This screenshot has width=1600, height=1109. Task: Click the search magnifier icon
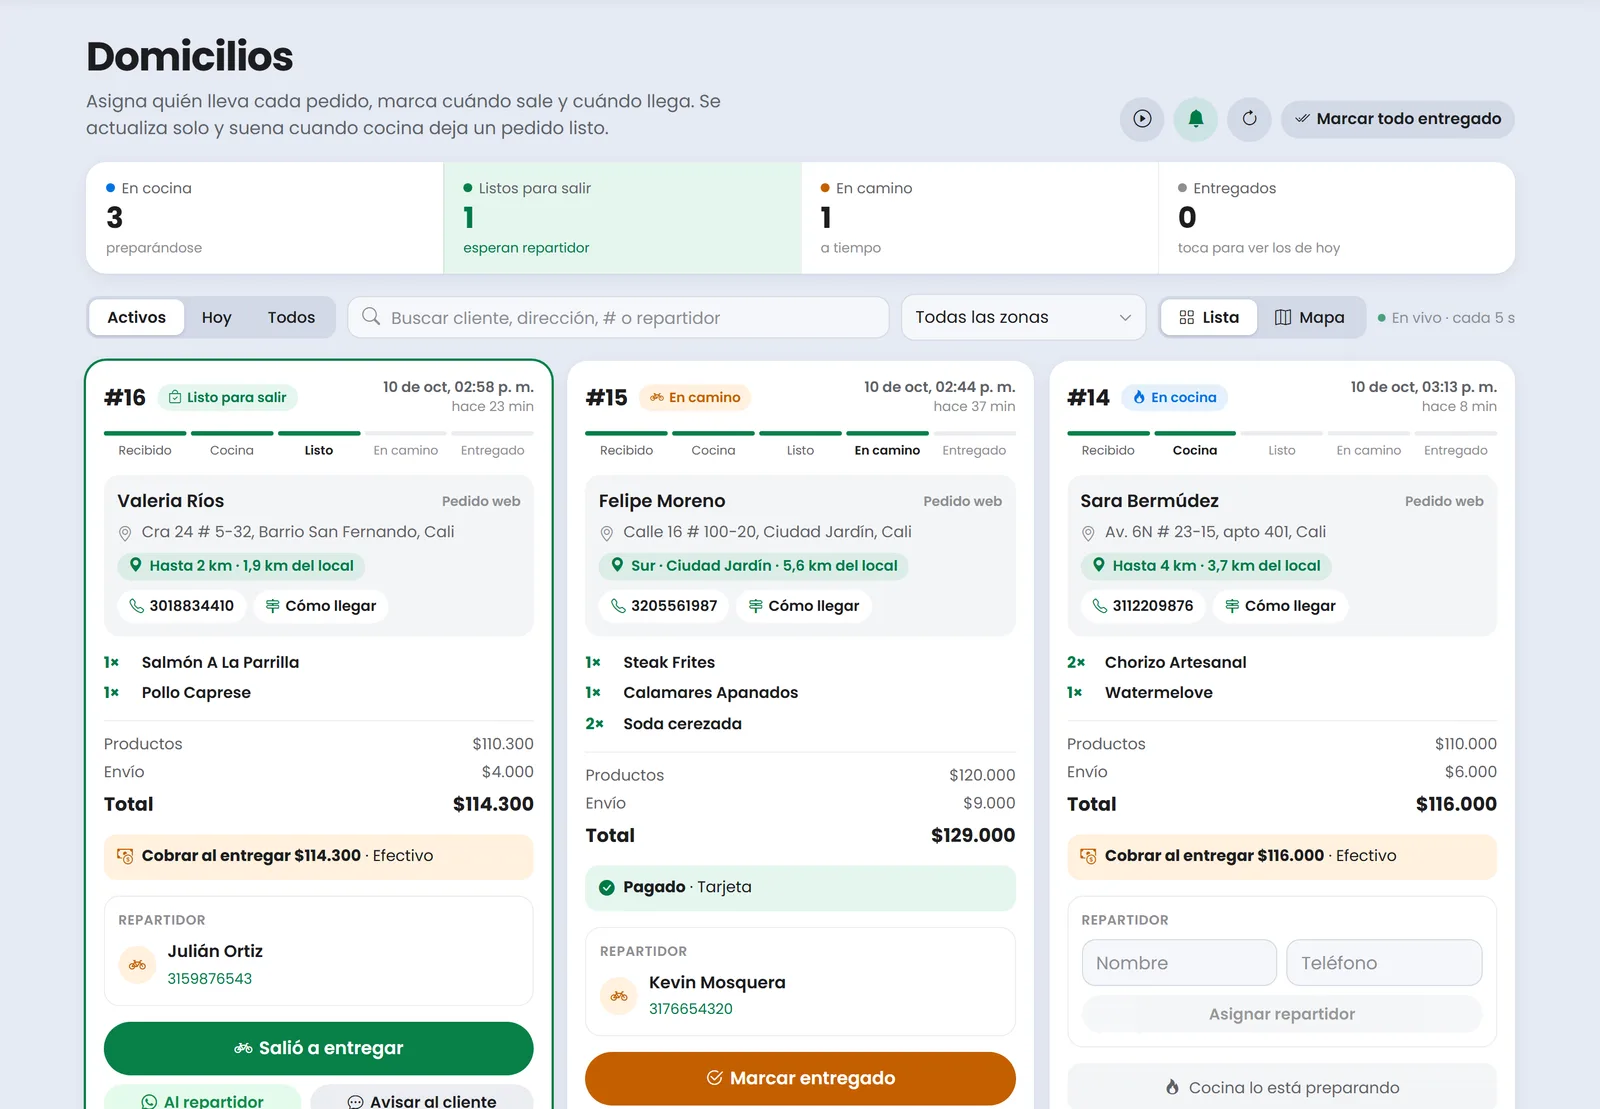371,317
